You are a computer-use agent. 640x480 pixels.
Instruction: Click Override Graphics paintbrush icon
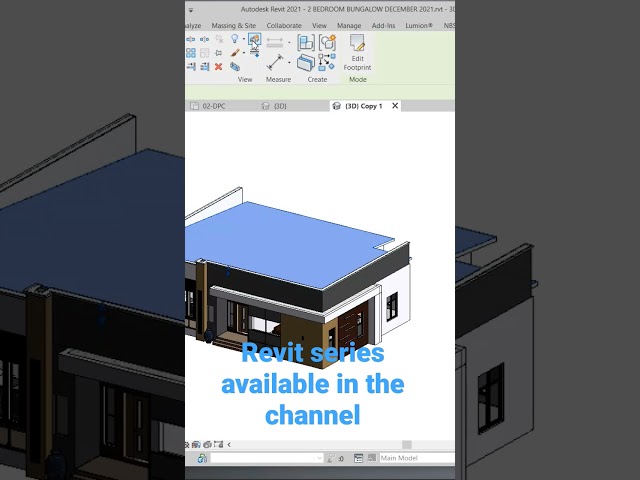point(235,53)
